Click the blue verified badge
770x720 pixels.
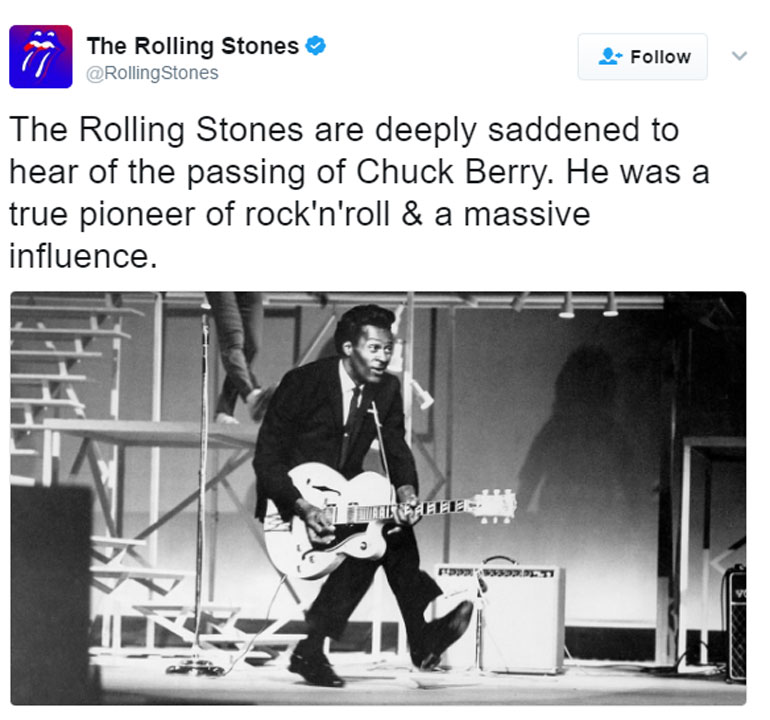click(315, 46)
